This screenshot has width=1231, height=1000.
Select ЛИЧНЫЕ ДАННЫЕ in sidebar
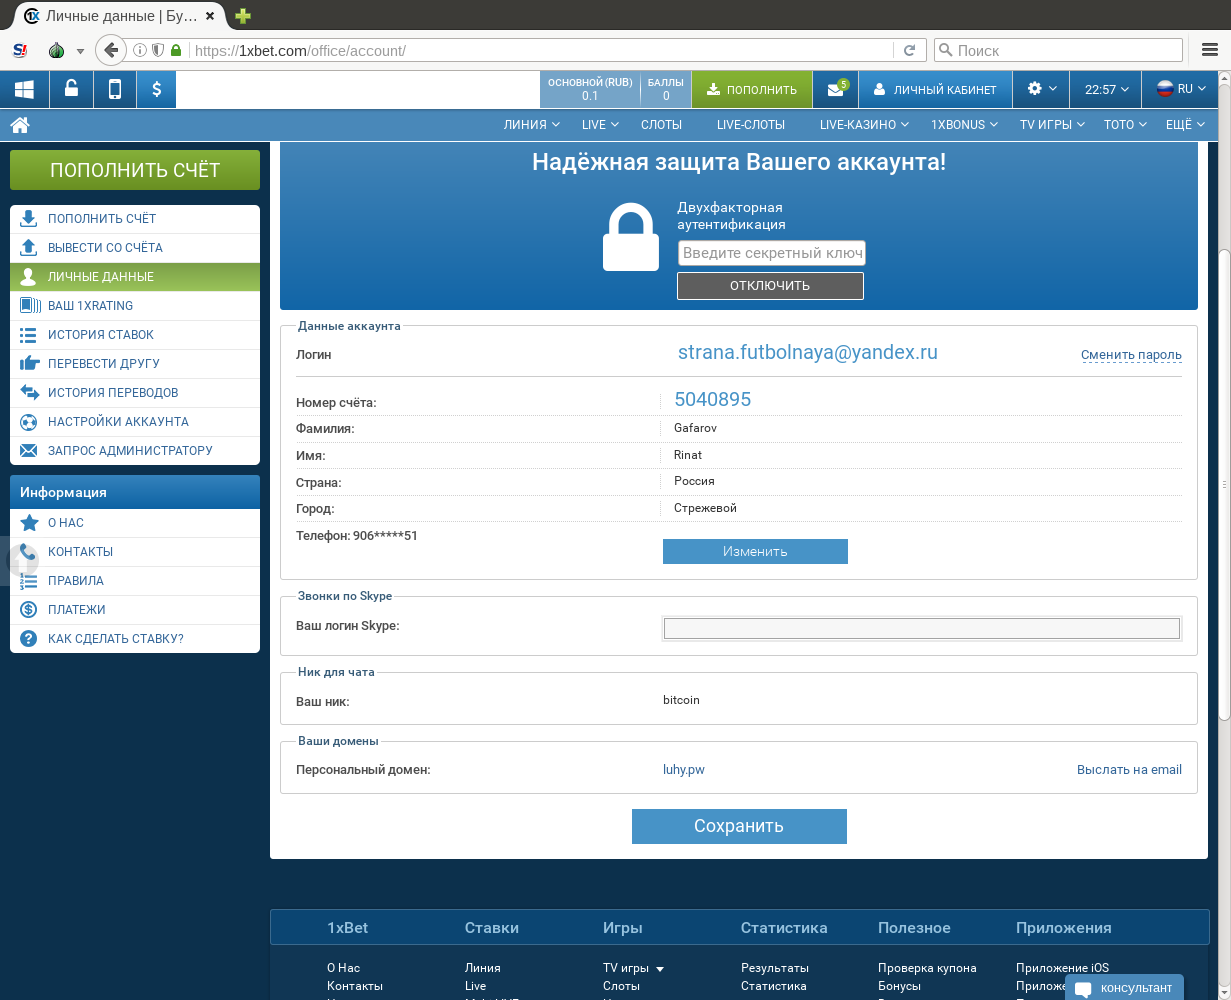click(135, 277)
